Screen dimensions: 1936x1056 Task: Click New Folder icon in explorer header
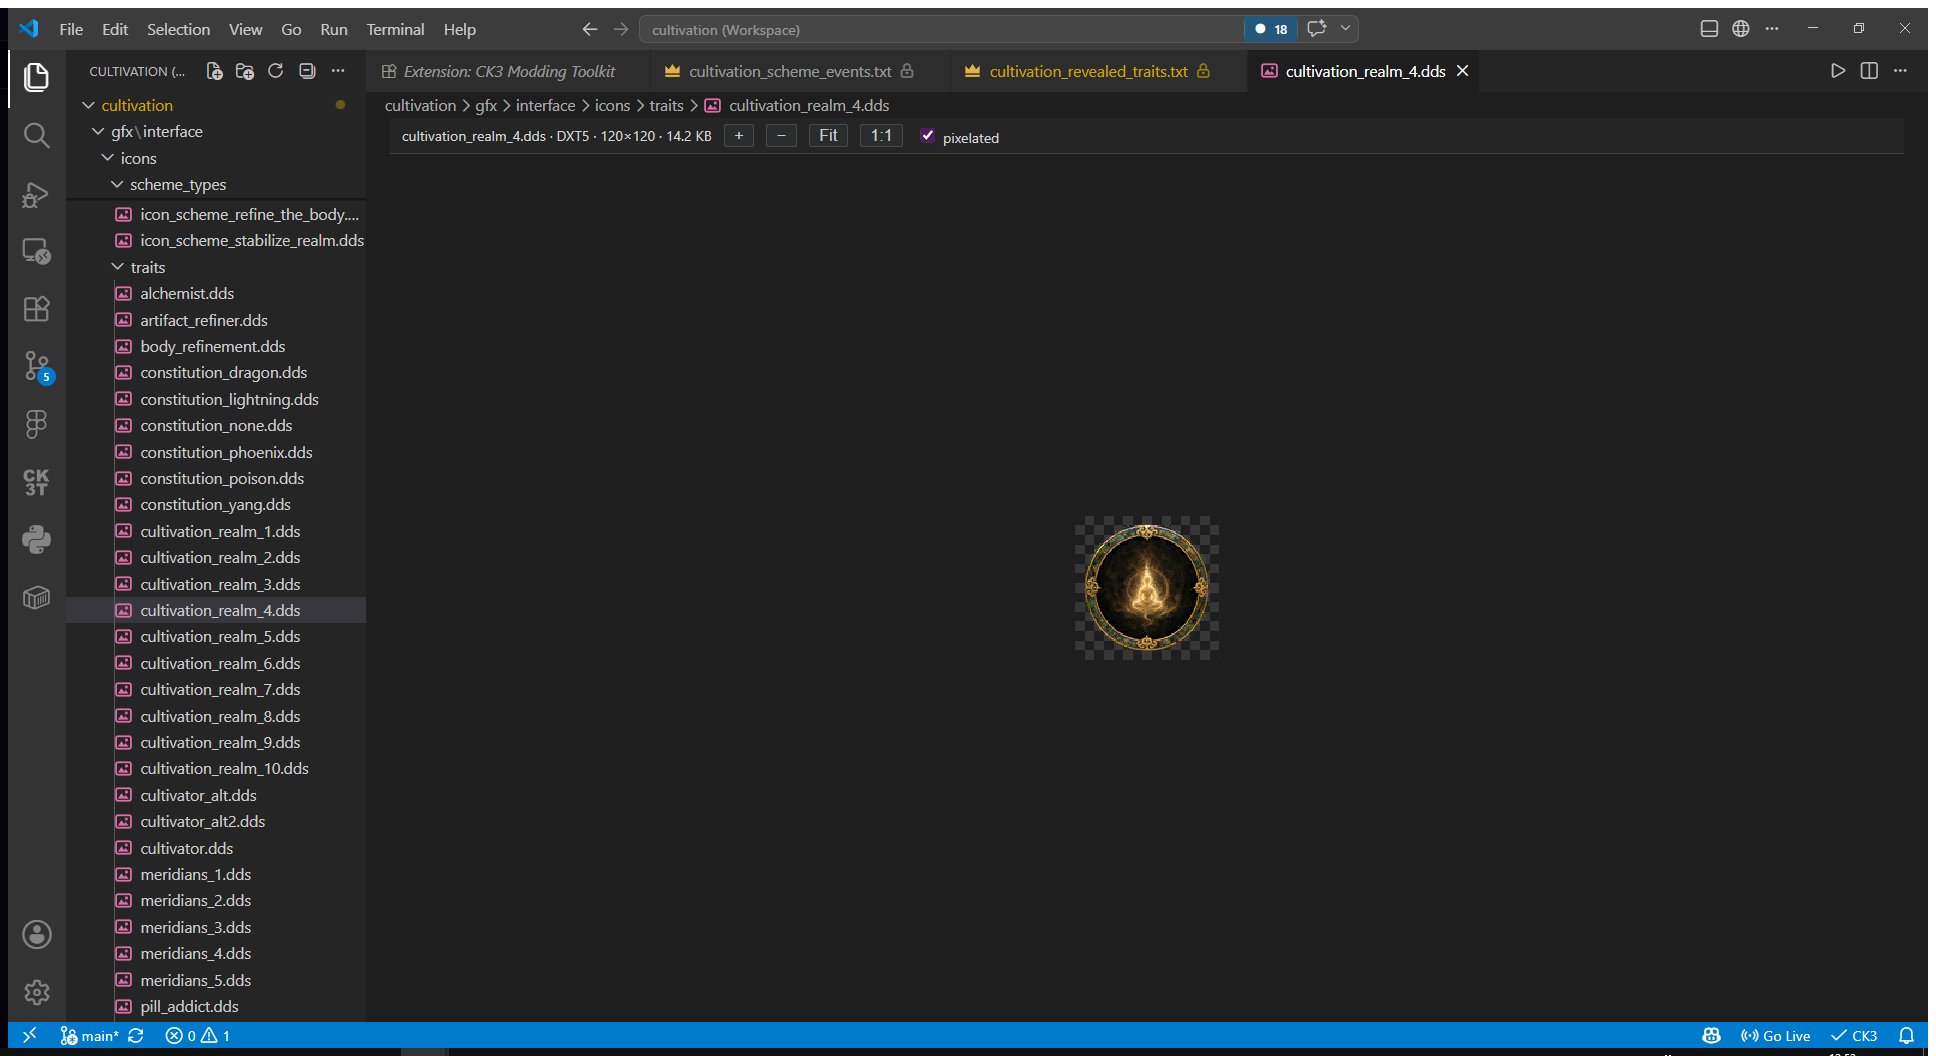(x=245, y=71)
